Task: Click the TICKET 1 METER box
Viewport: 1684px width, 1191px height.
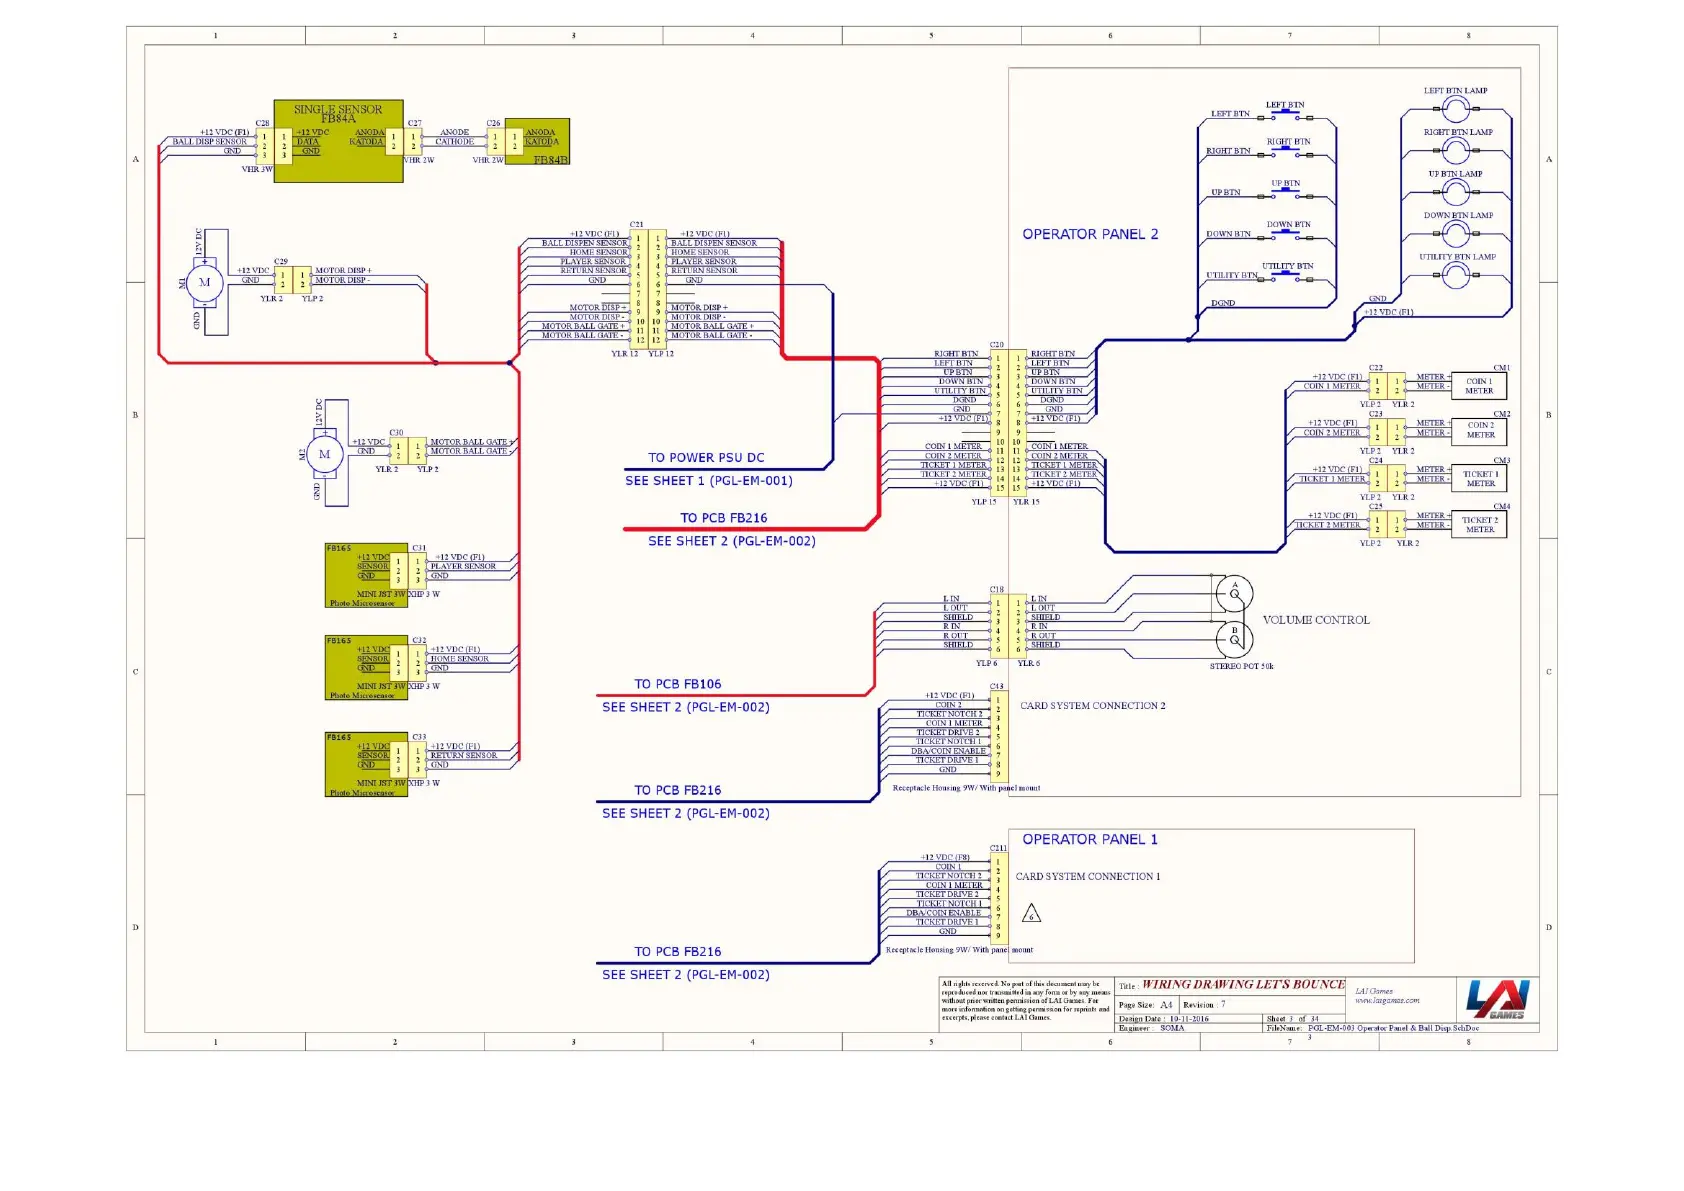Action: [x=1480, y=479]
